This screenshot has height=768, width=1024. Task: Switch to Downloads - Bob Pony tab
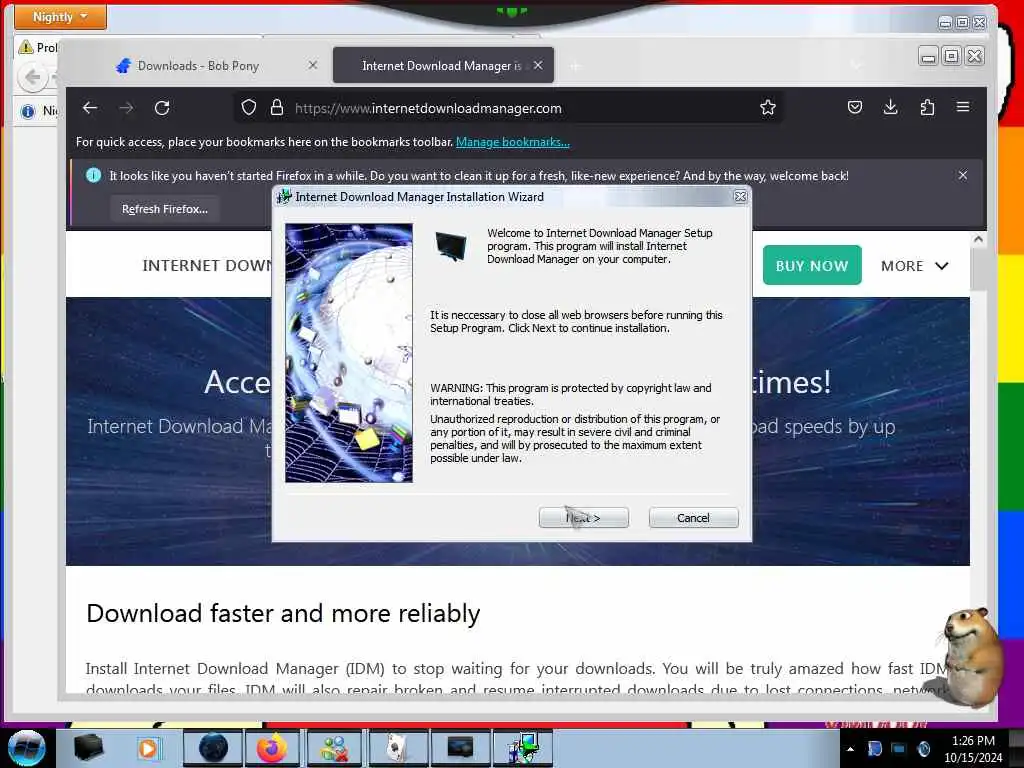(x=199, y=65)
